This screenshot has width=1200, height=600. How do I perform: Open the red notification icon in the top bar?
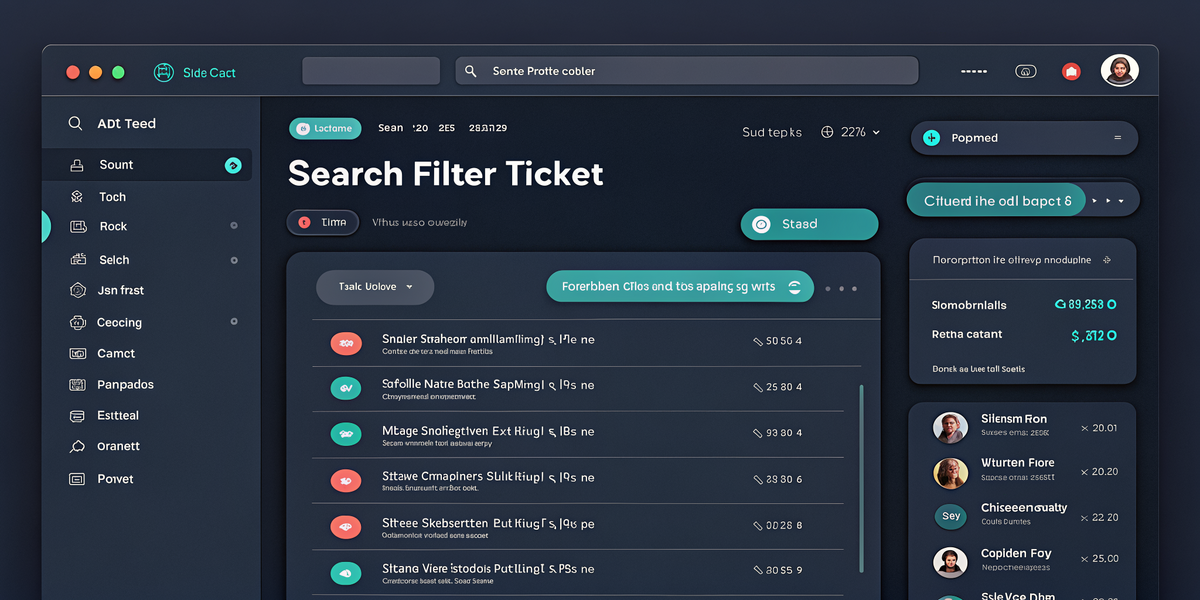1071,71
